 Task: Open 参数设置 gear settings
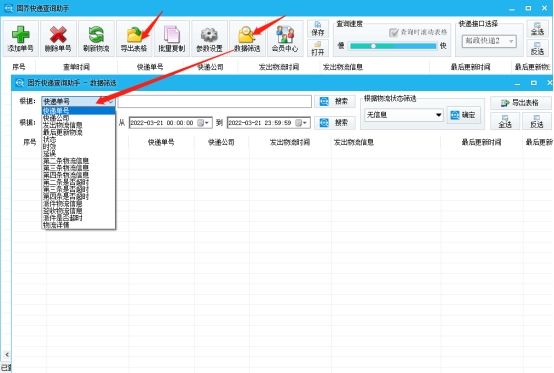point(210,38)
